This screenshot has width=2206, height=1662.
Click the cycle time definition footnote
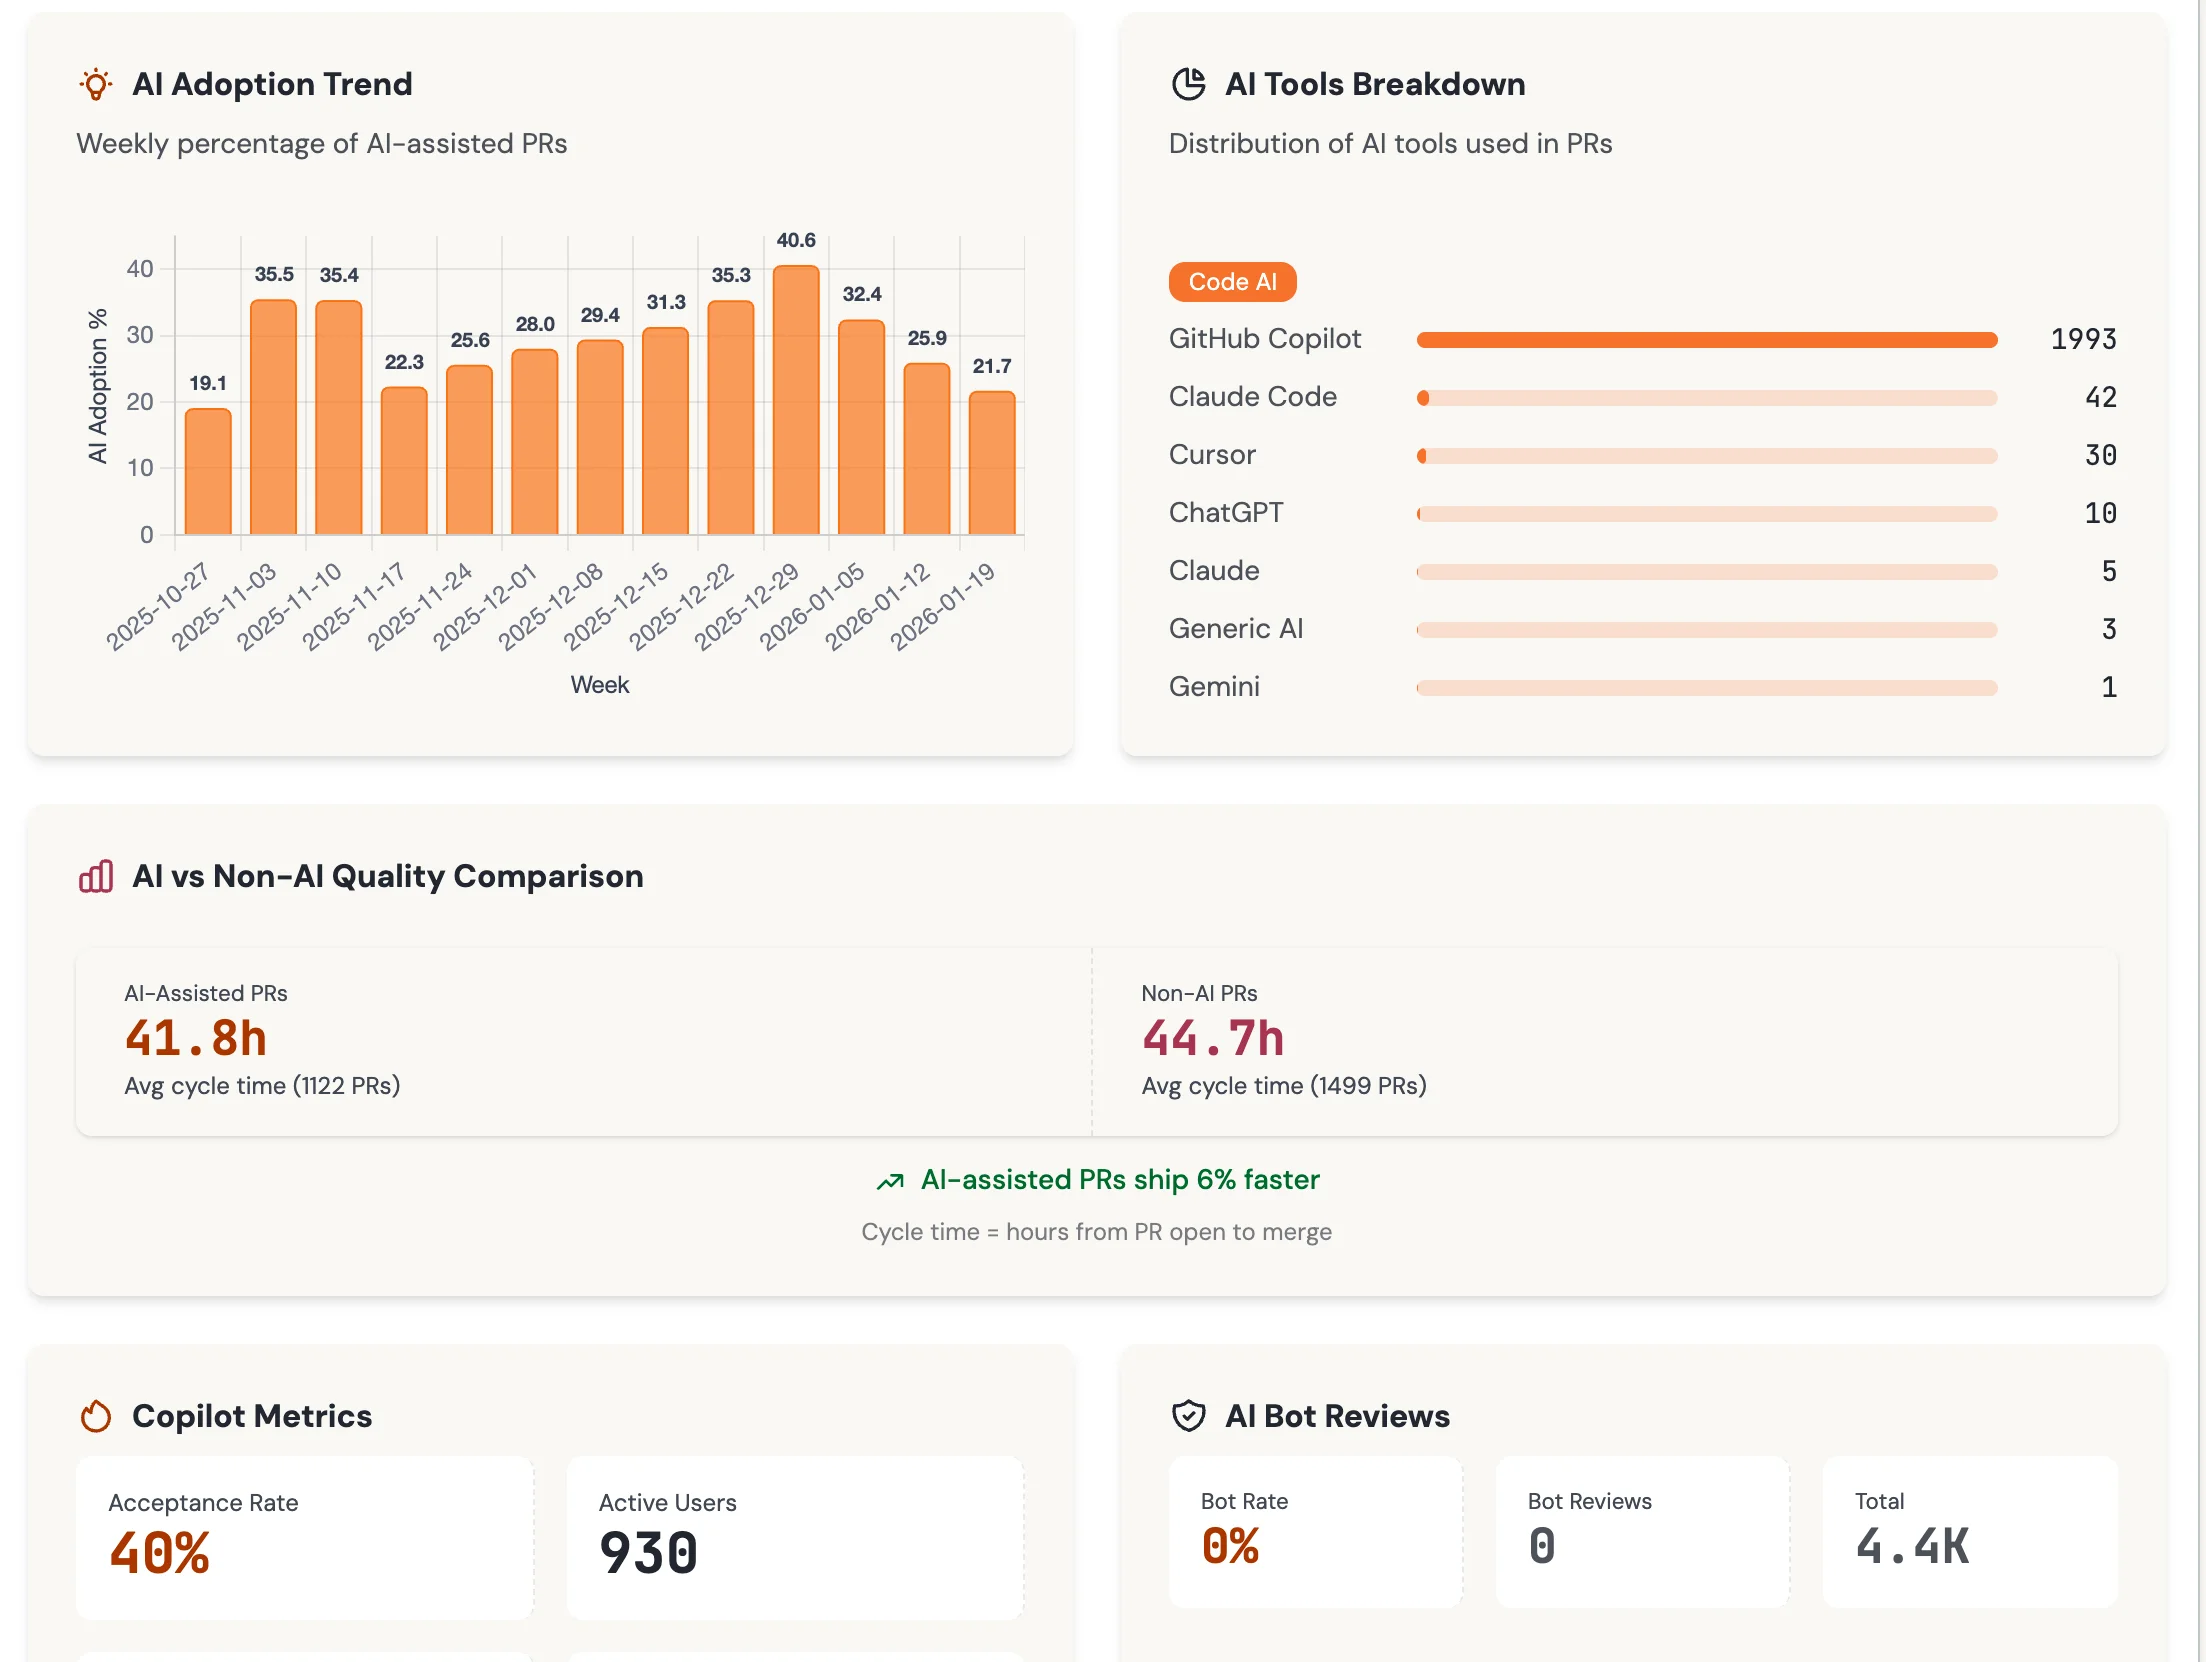1097,1232
